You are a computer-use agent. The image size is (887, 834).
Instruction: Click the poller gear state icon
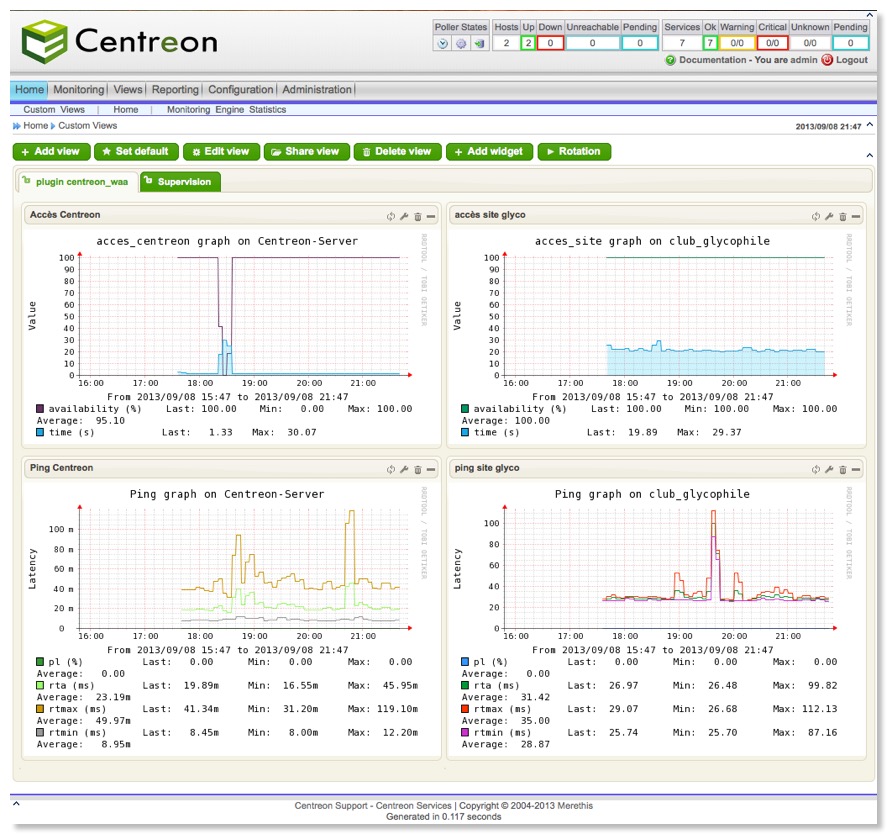pyautogui.click(x=461, y=44)
